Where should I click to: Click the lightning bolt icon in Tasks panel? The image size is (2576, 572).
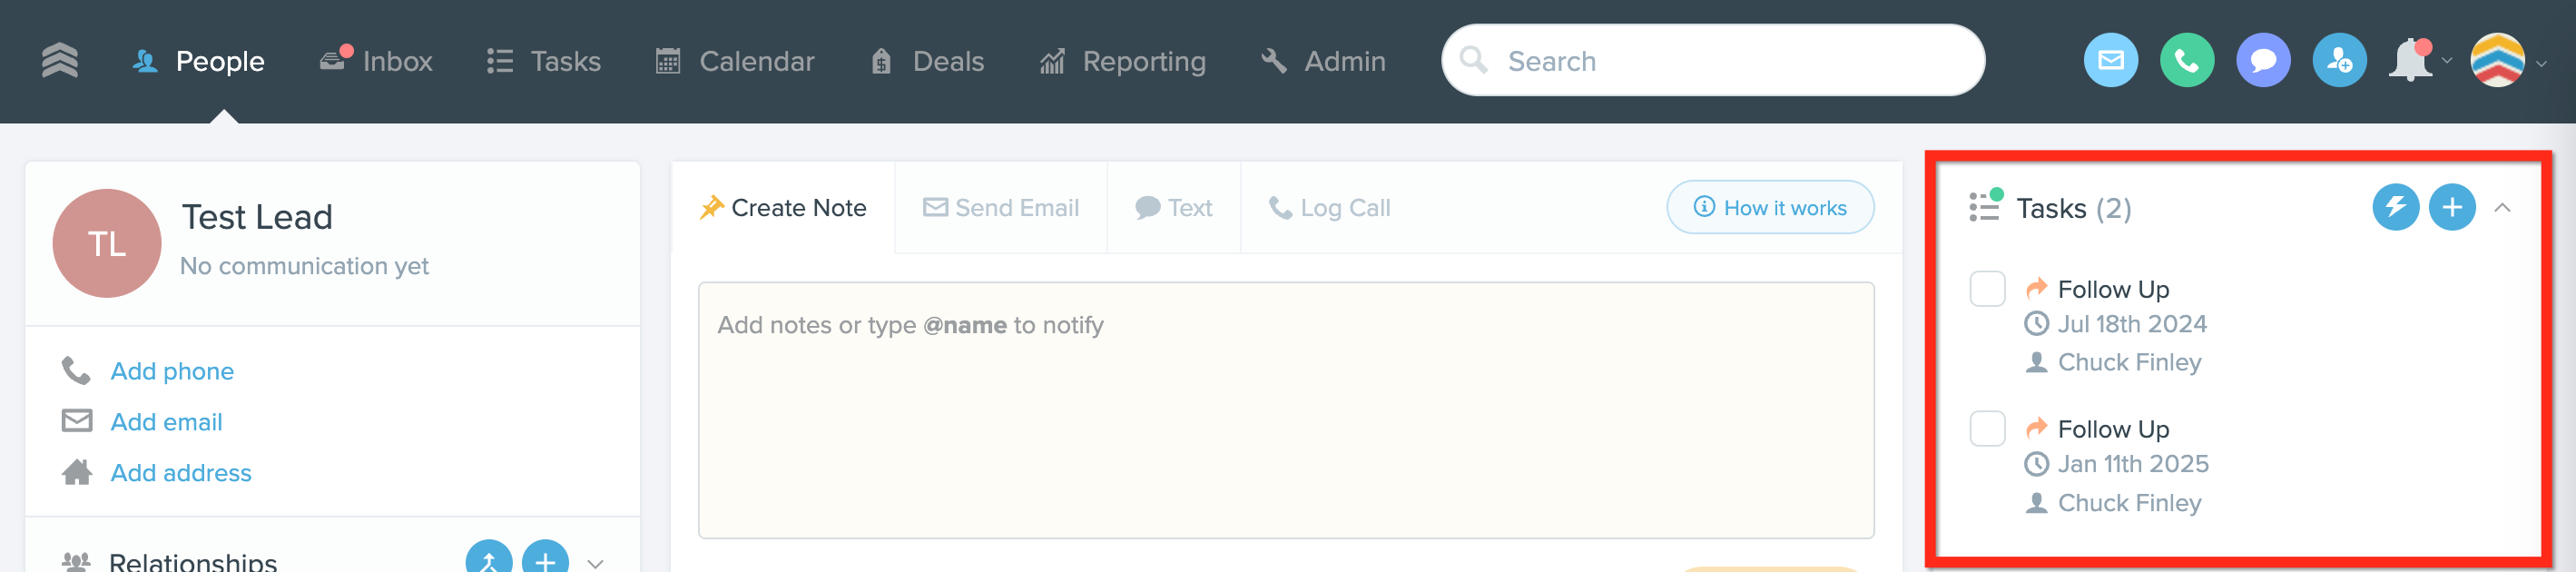tap(2395, 207)
